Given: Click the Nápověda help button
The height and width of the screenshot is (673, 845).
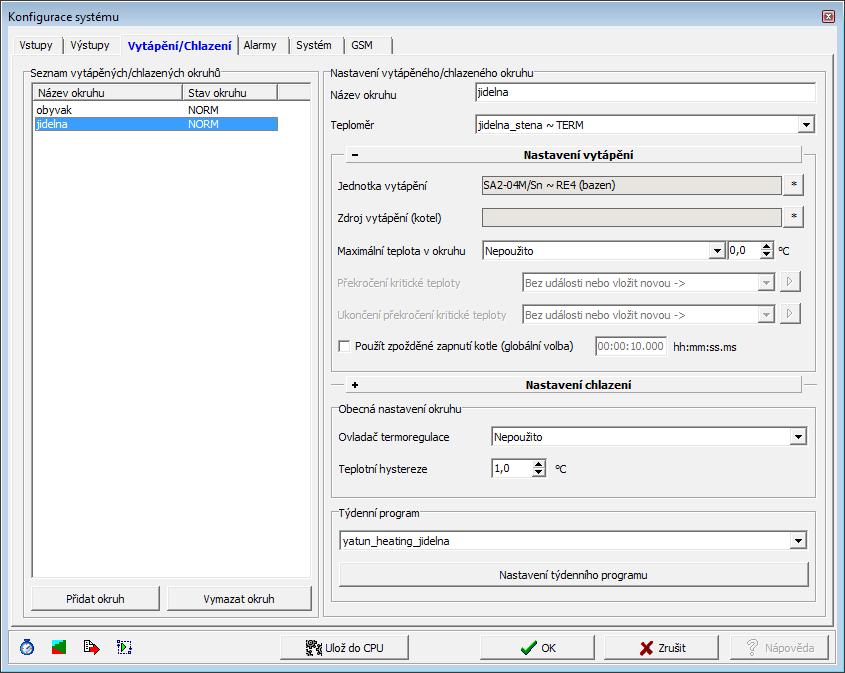Looking at the screenshot, I should pyautogui.click(x=779, y=648).
